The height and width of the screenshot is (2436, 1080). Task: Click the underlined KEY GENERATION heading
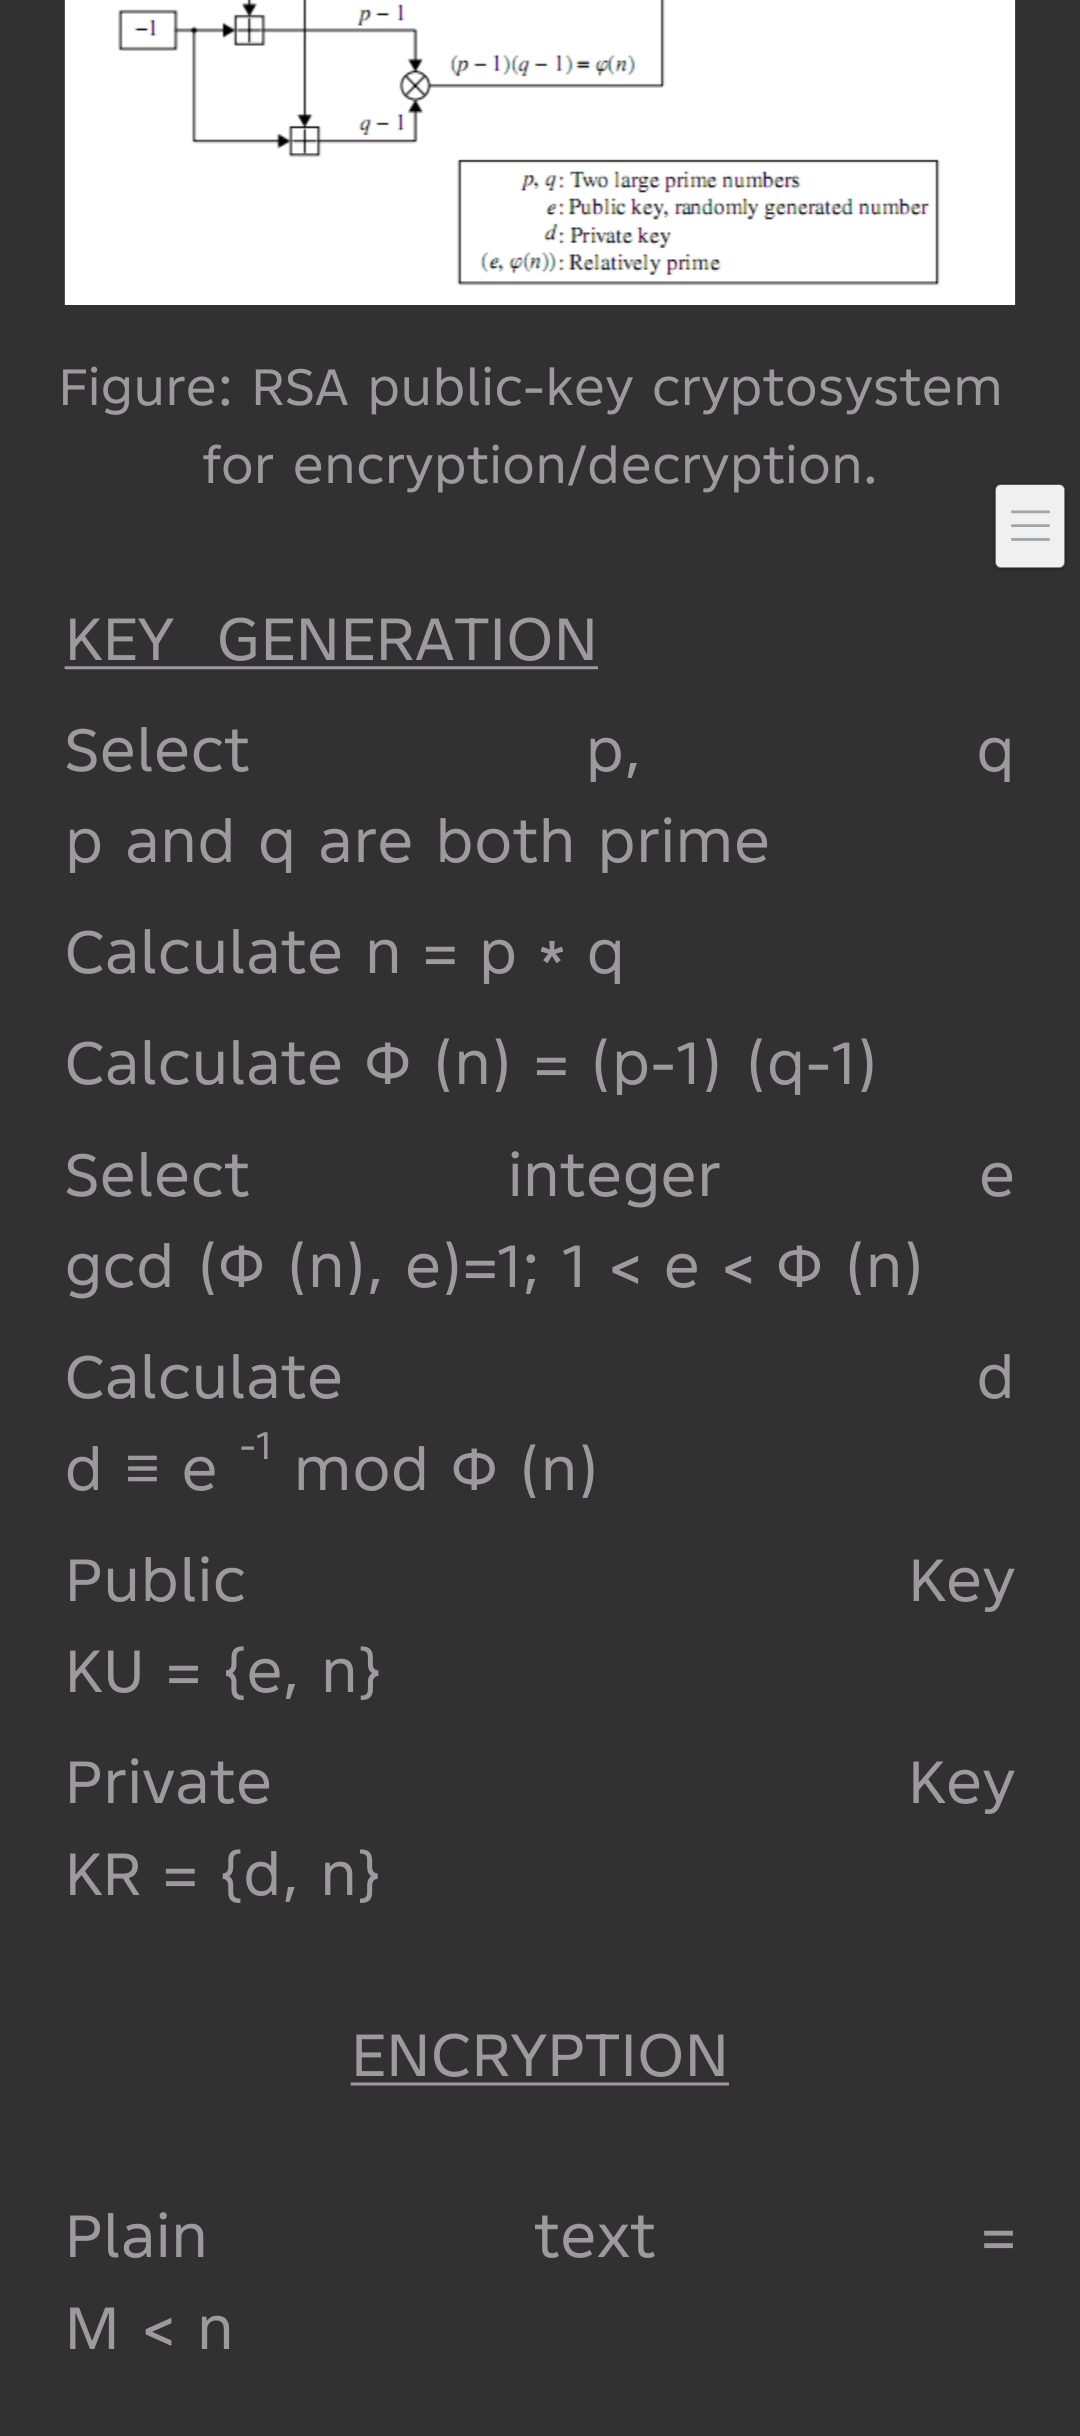click(x=331, y=640)
